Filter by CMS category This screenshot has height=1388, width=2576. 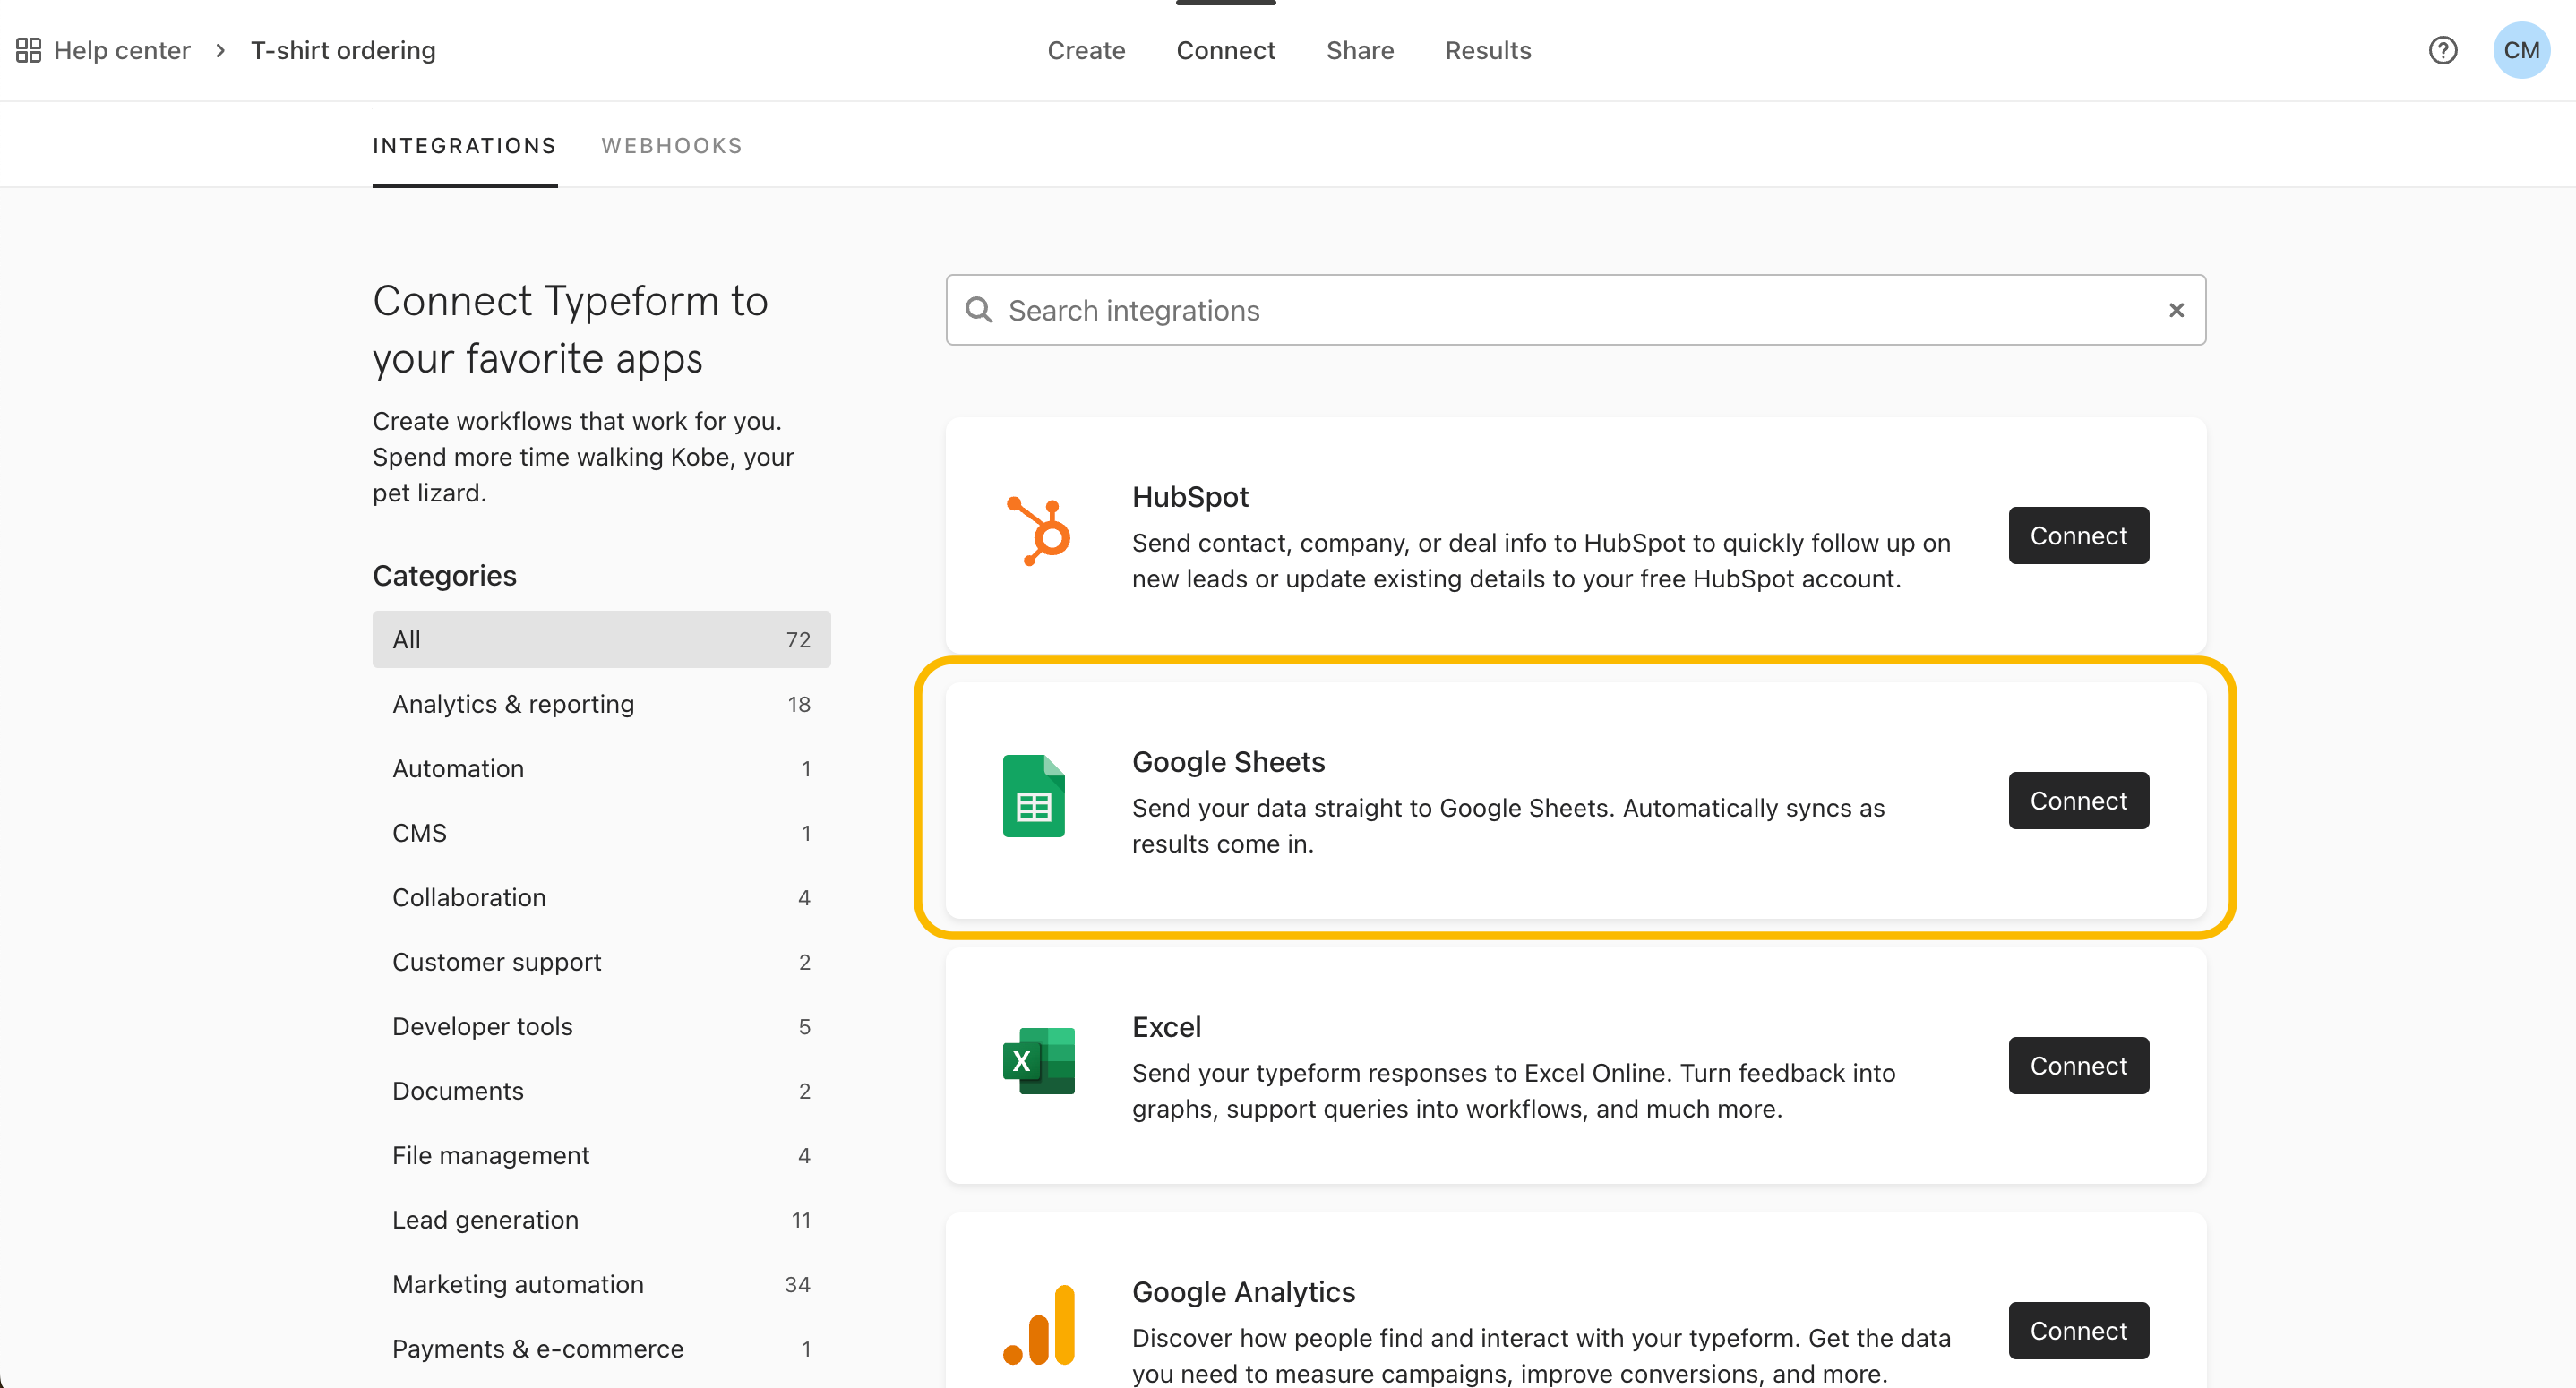point(601,833)
